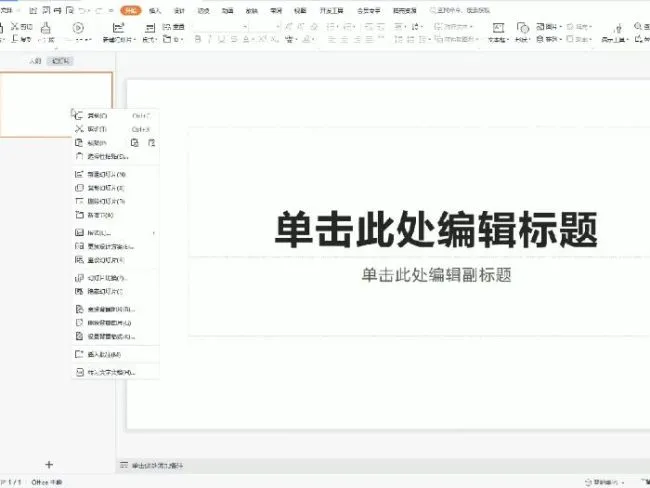Click the Format Painter brush icon
The image size is (650, 488).
pyautogui.click(x=46, y=28)
